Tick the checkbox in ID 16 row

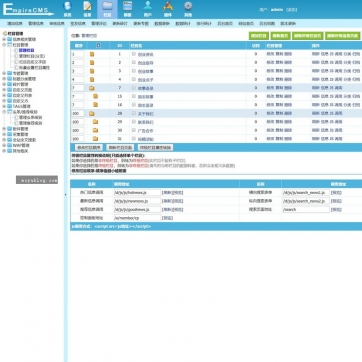(x=134, y=105)
